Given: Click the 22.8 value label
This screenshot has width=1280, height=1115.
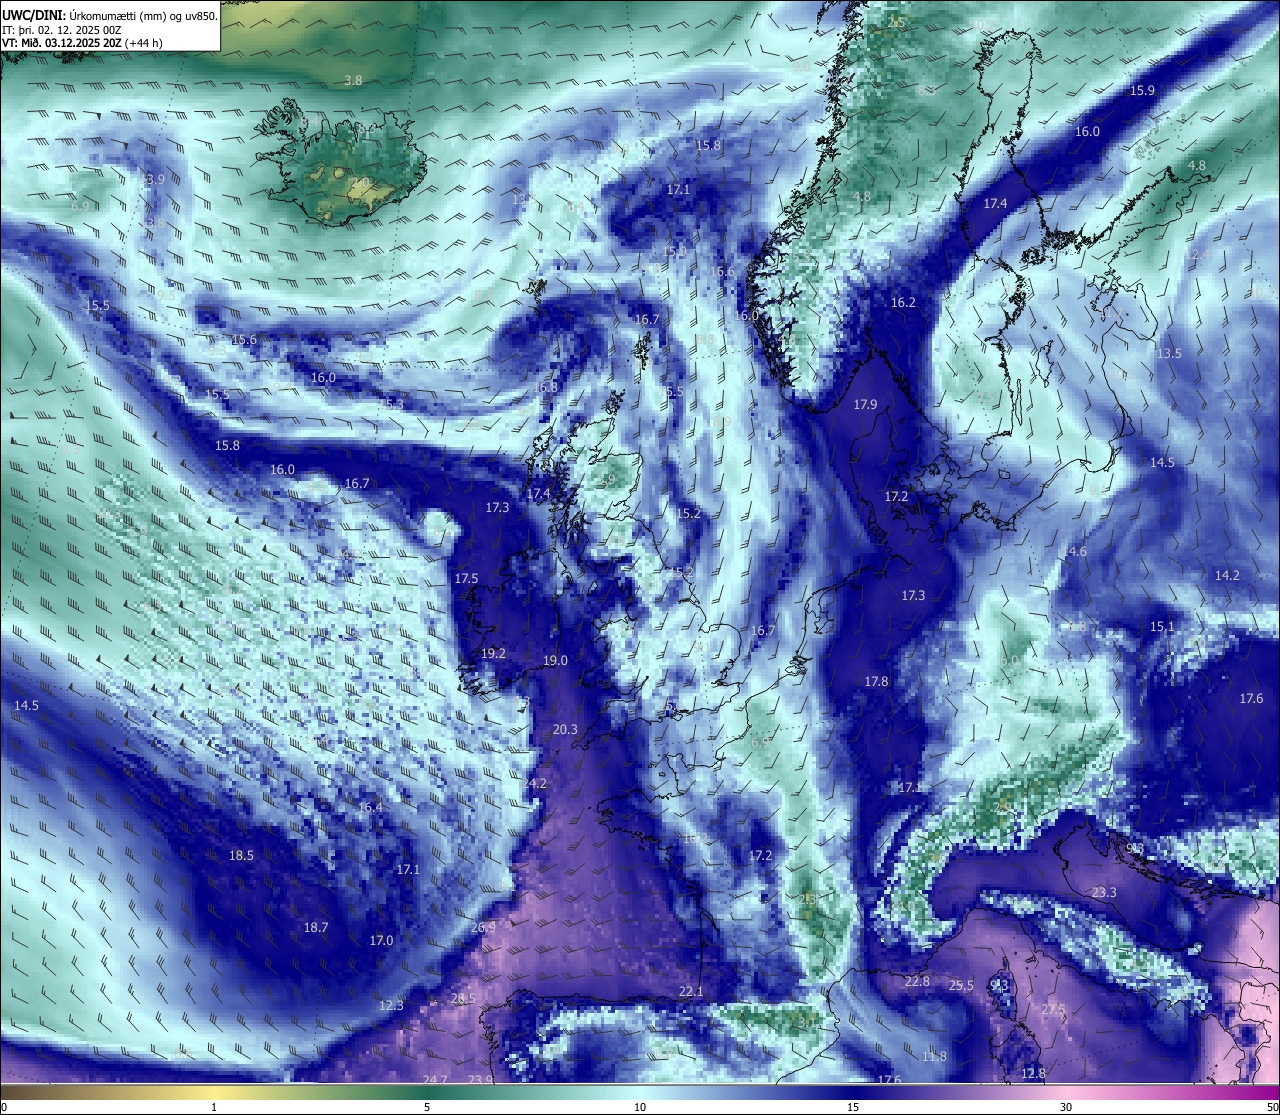Looking at the screenshot, I should (917, 981).
